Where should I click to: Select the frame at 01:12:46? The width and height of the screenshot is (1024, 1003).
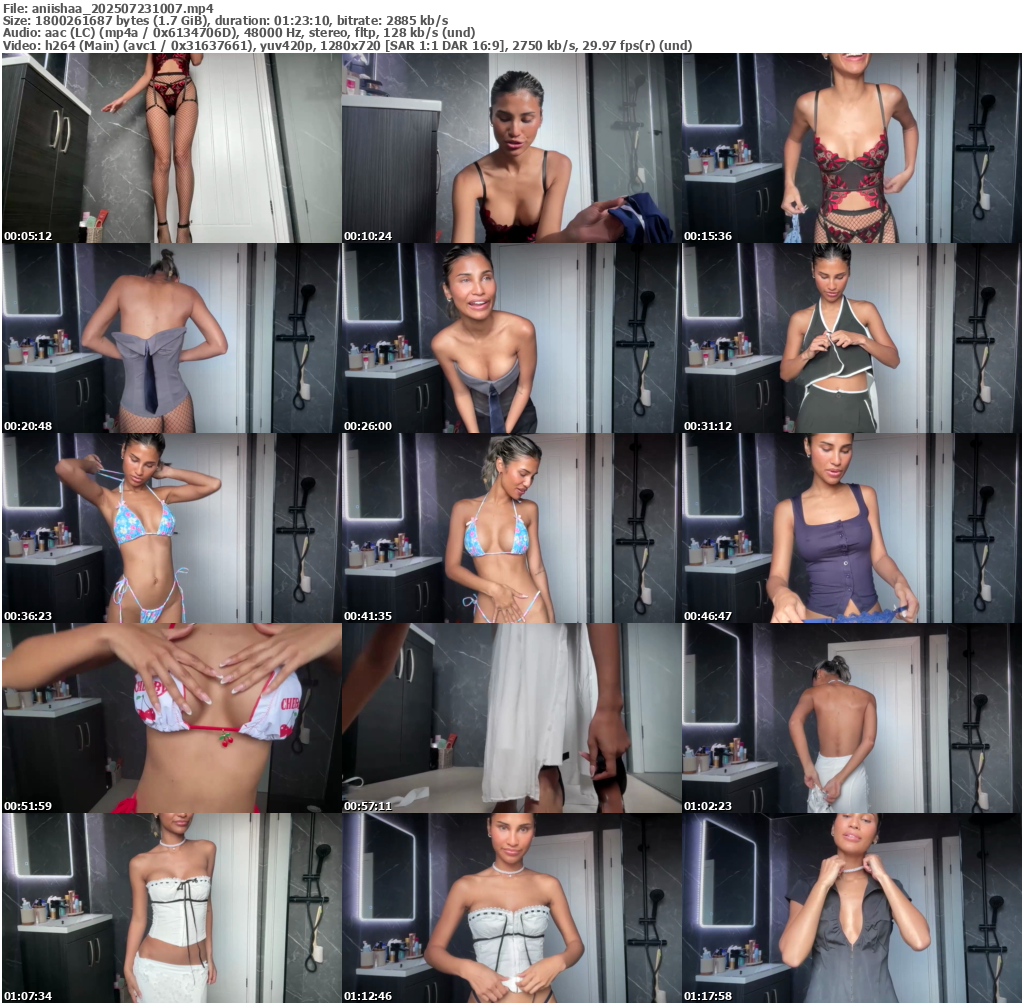(x=511, y=907)
